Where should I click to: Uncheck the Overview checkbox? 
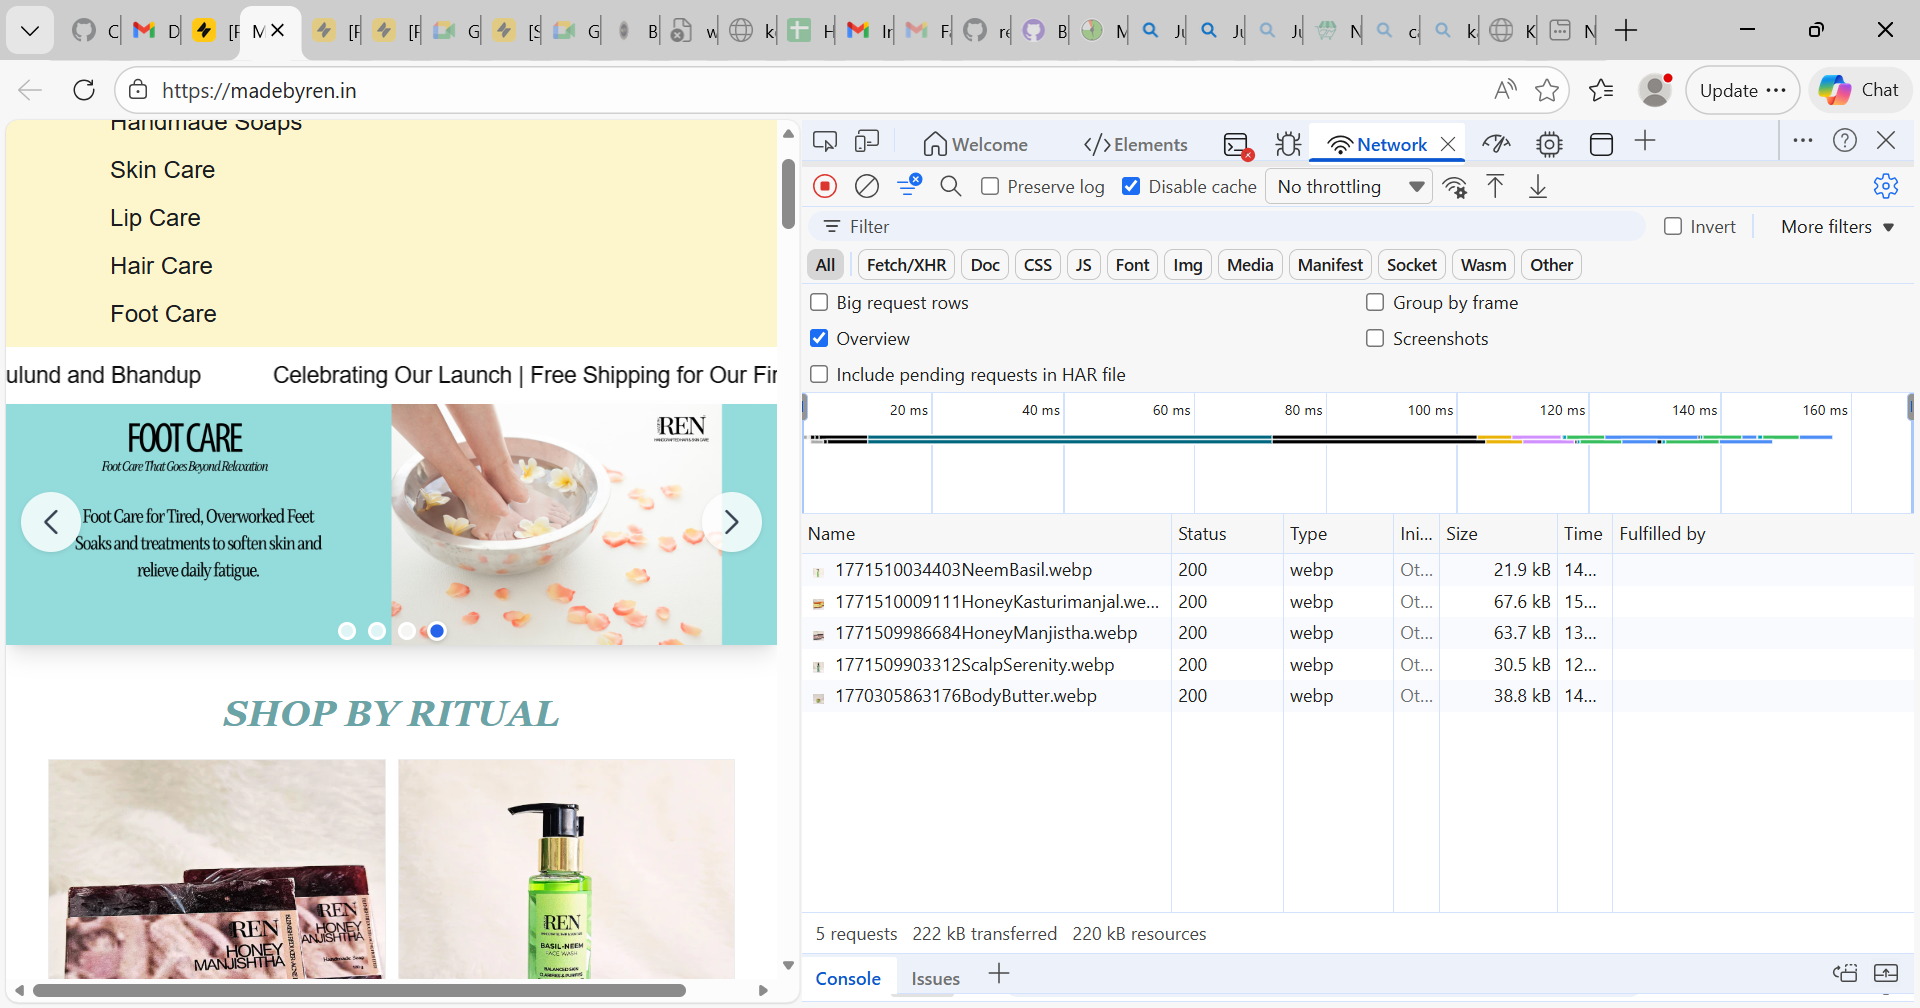tap(819, 339)
